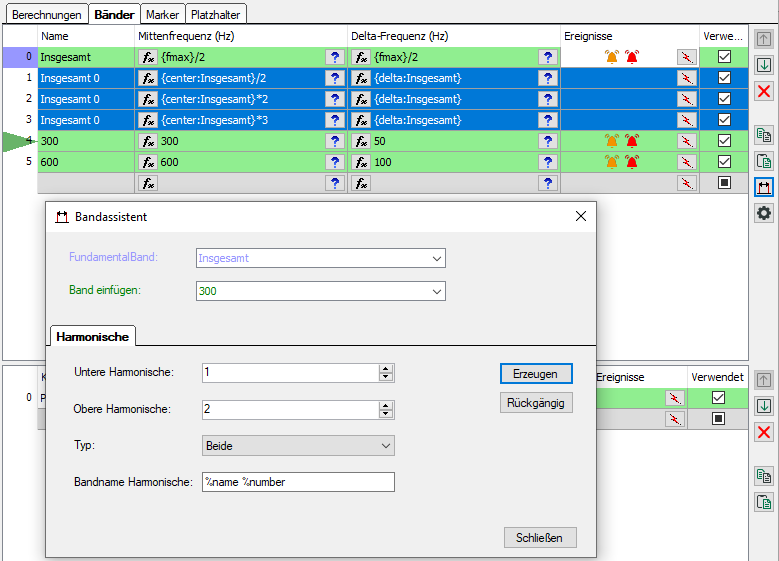
Task: Decrease Untere Harmonische value
Action: tap(386, 377)
